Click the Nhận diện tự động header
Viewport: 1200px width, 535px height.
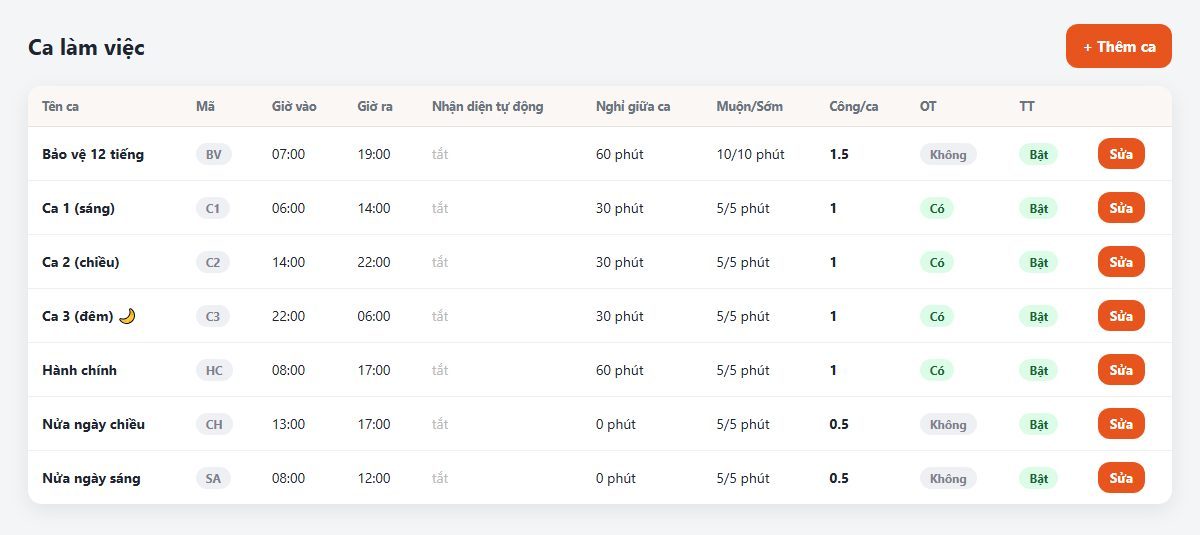click(x=488, y=106)
